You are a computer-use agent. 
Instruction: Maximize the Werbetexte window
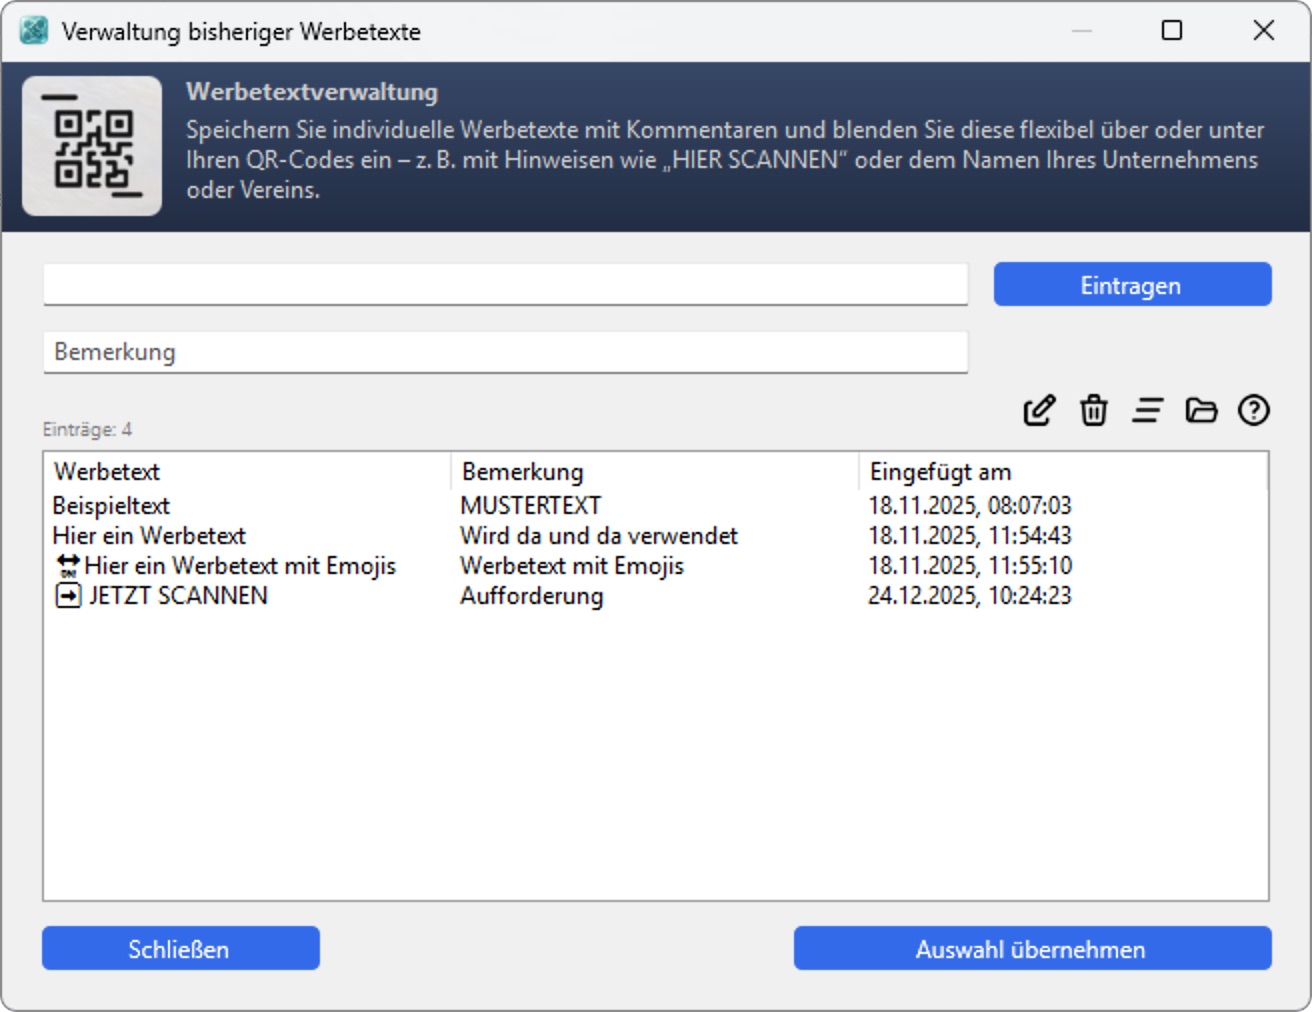pyautogui.click(x=1171, y=31)
